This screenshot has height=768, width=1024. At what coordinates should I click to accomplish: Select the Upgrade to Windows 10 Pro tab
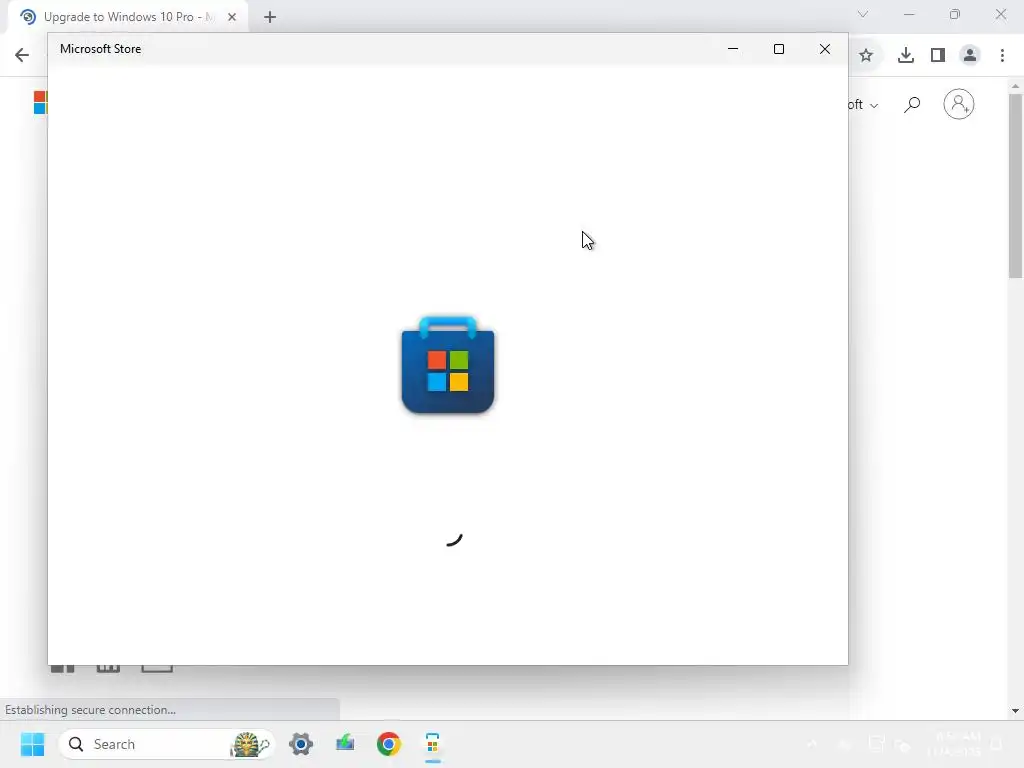click(x=128, y=17)
